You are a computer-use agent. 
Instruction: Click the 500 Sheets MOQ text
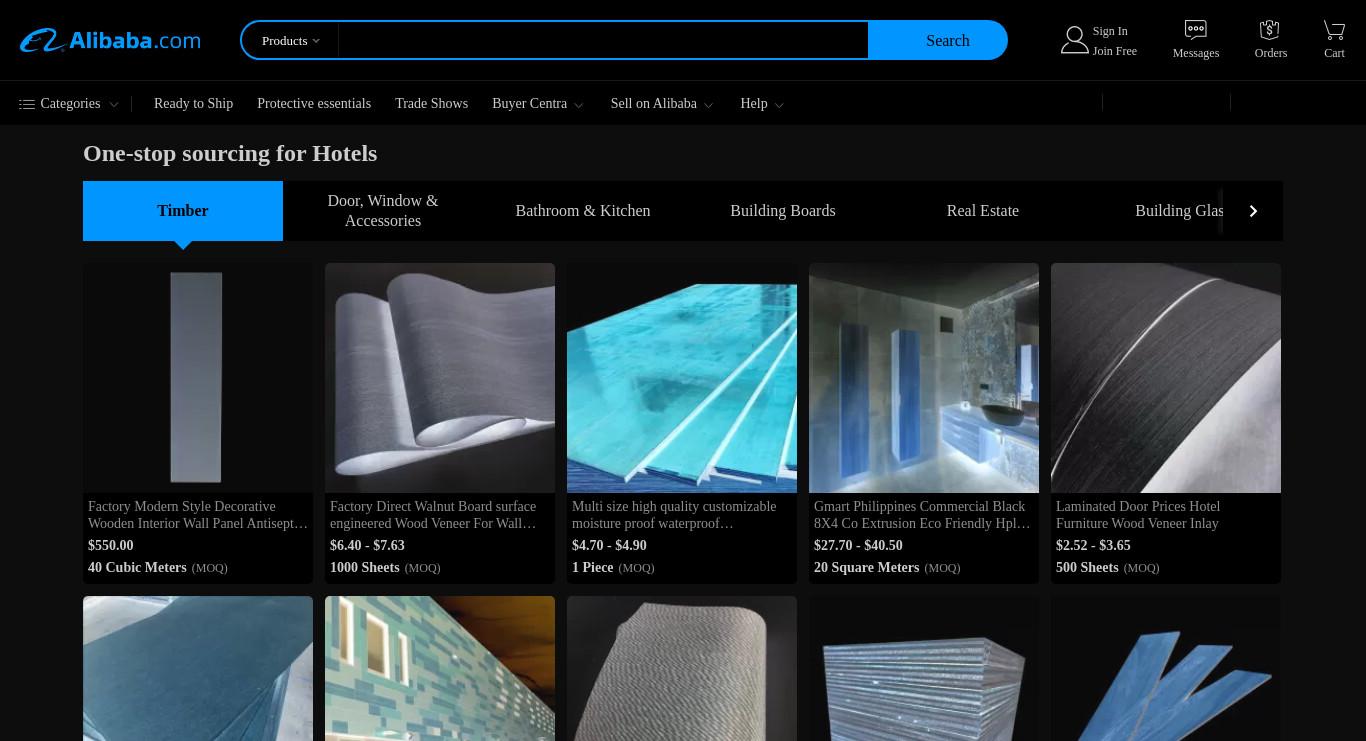click(1108, 568)
